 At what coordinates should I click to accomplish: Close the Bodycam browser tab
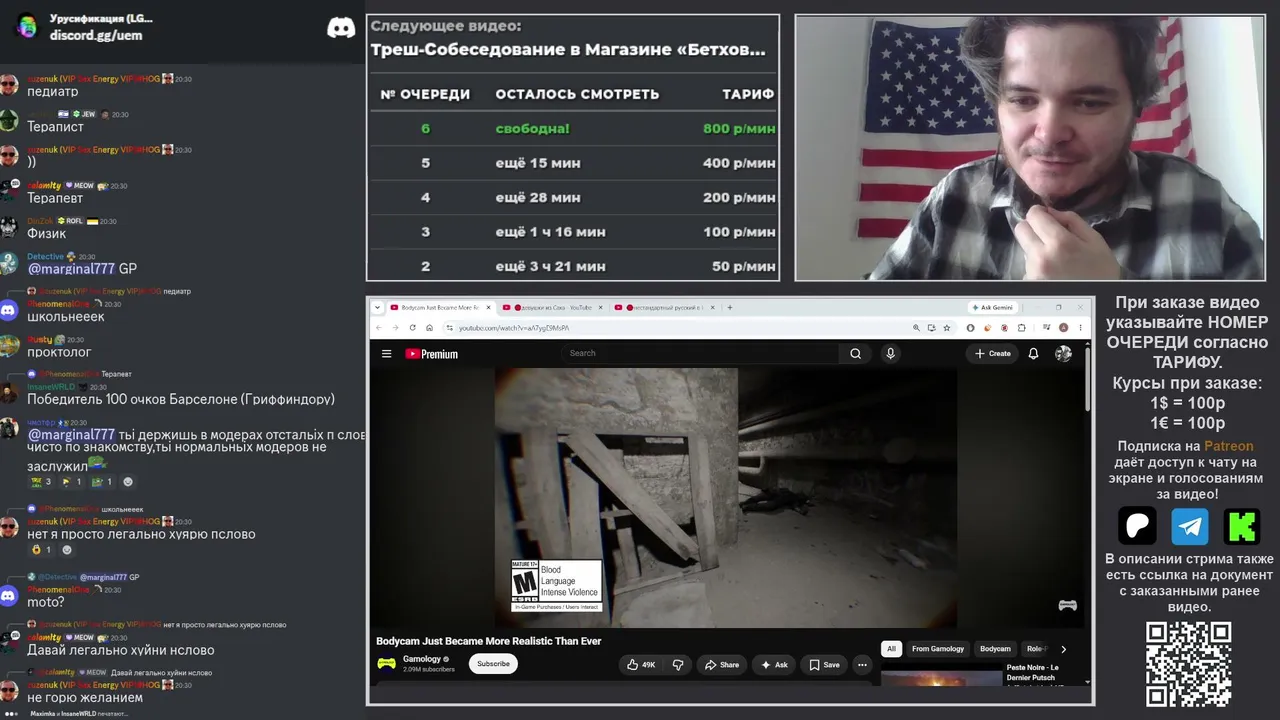coord(488,307)
